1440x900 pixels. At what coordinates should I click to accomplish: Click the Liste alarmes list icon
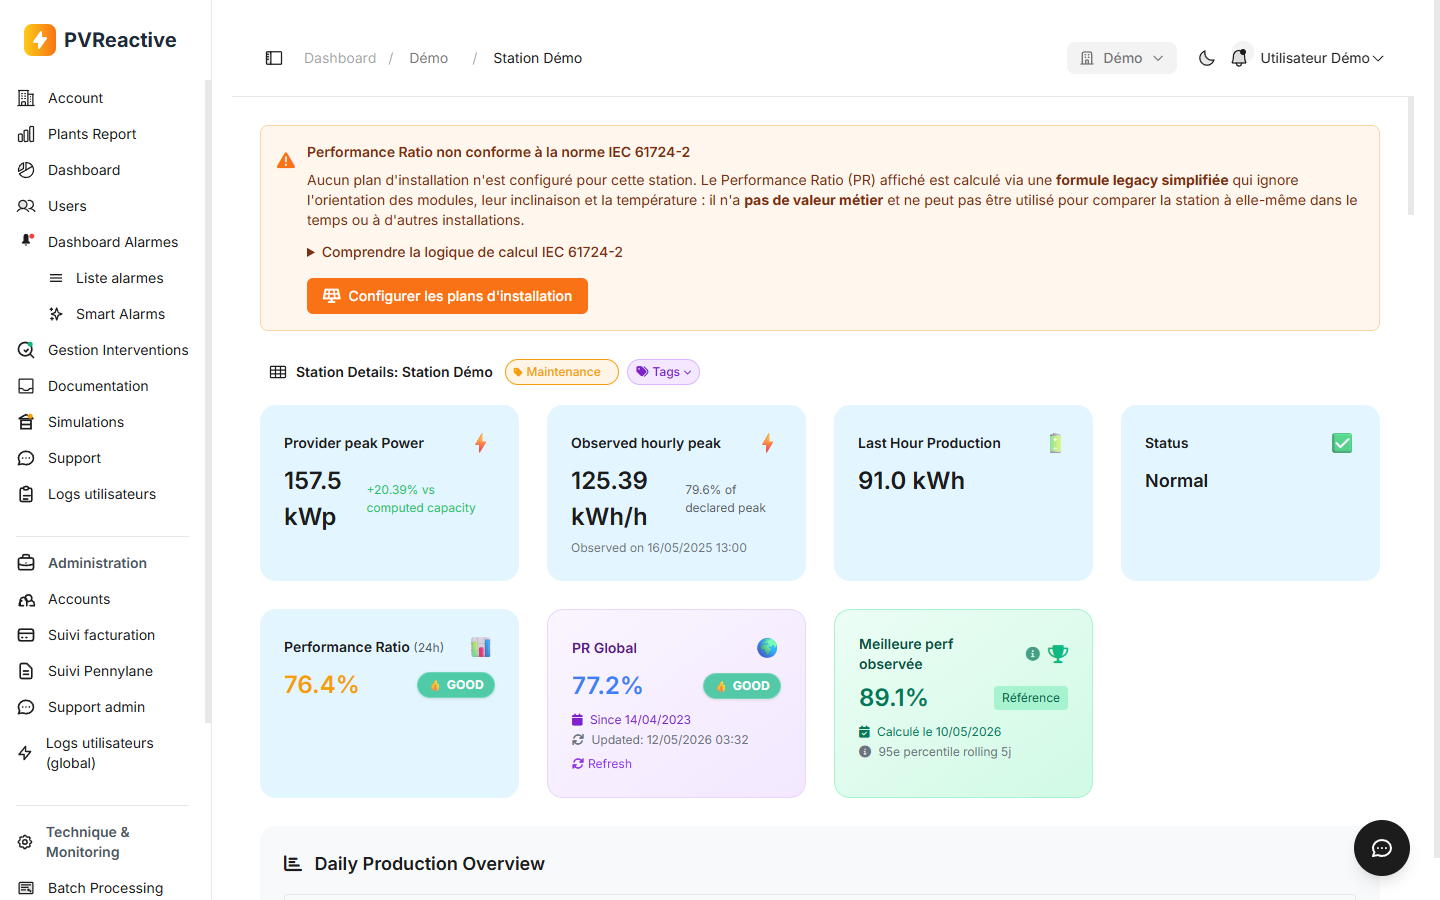click(x=56, y=278)
